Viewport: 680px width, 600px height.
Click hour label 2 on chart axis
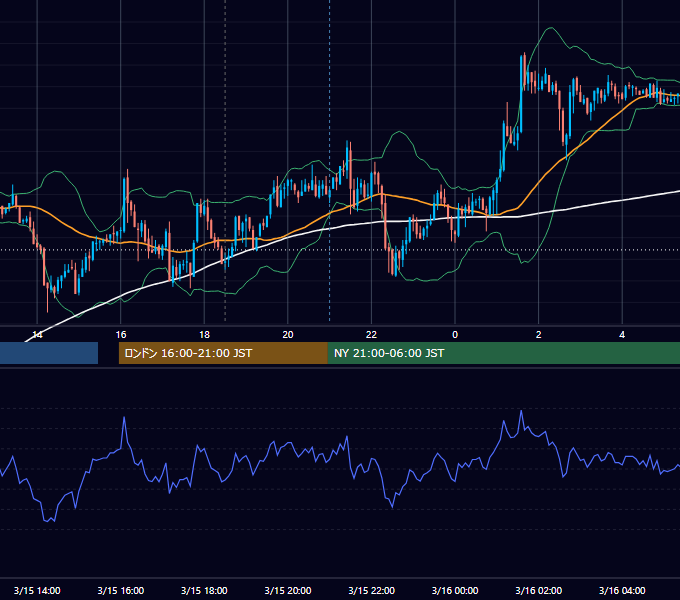(538, 335)
